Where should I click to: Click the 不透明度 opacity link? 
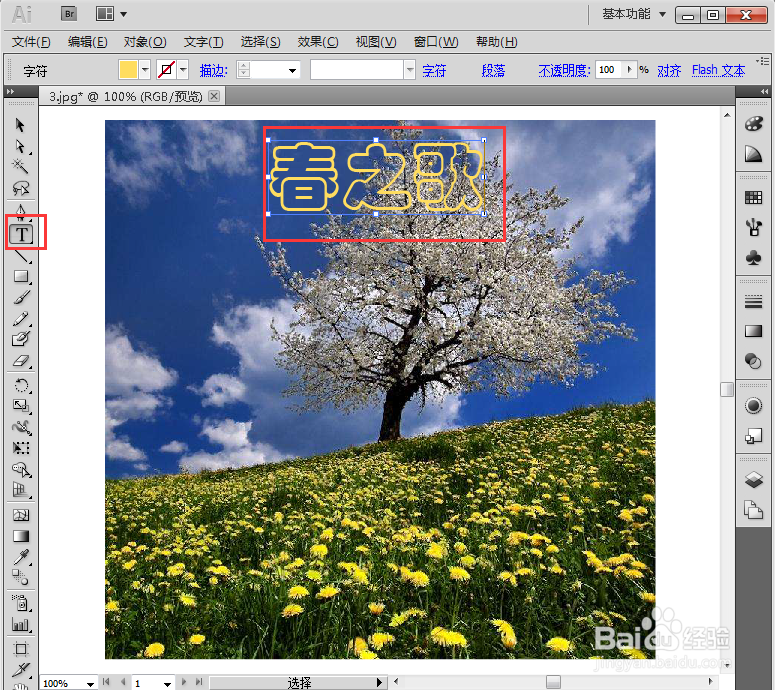[564, 71]
